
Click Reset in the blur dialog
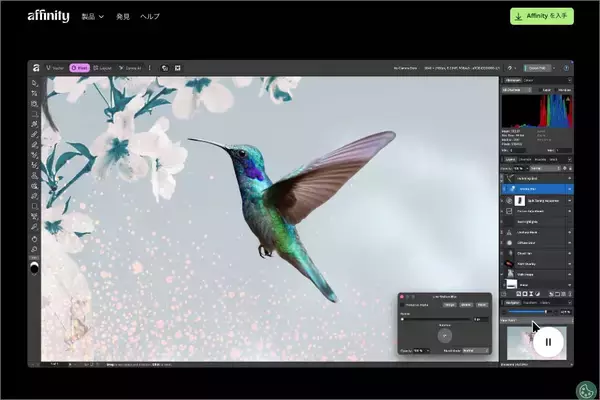[x=482, y=305]
